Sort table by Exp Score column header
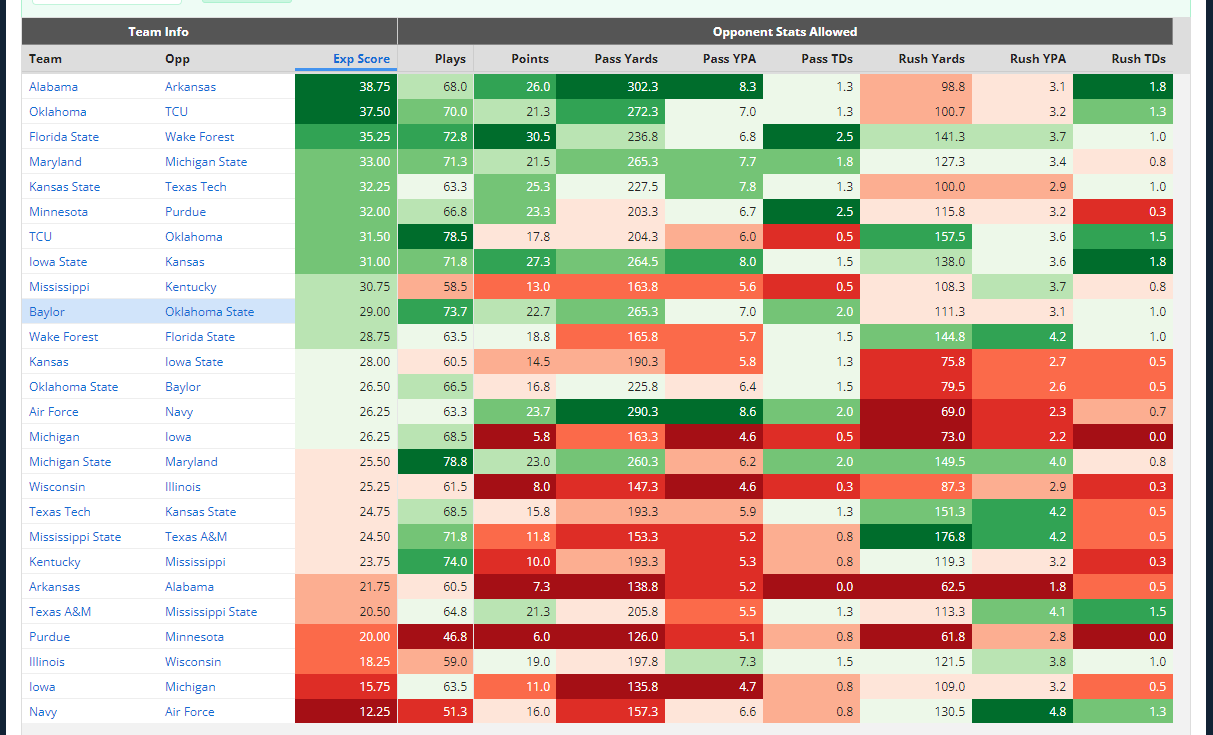 coord(346,59)
